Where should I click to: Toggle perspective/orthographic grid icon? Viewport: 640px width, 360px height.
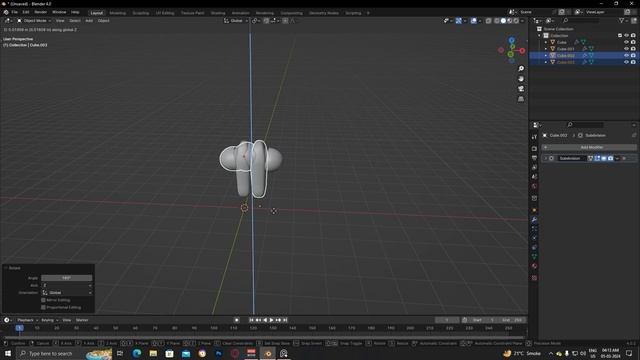(521, 99)
